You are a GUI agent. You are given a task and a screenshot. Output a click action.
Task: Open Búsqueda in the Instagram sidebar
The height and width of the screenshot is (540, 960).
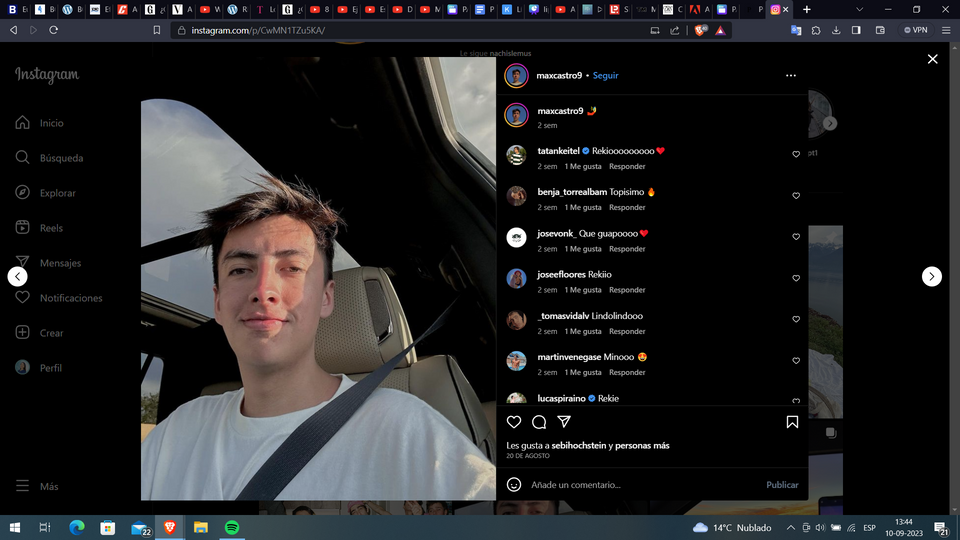[61, 158]
